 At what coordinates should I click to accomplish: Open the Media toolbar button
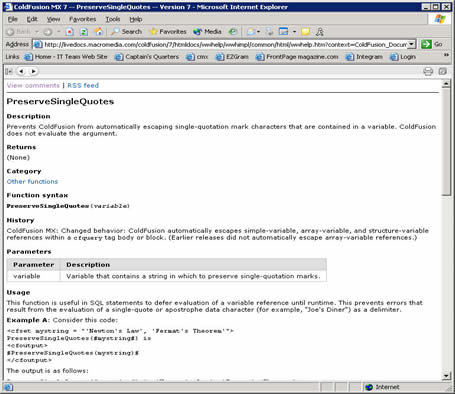pyautogui.click(x=207, y=32)
